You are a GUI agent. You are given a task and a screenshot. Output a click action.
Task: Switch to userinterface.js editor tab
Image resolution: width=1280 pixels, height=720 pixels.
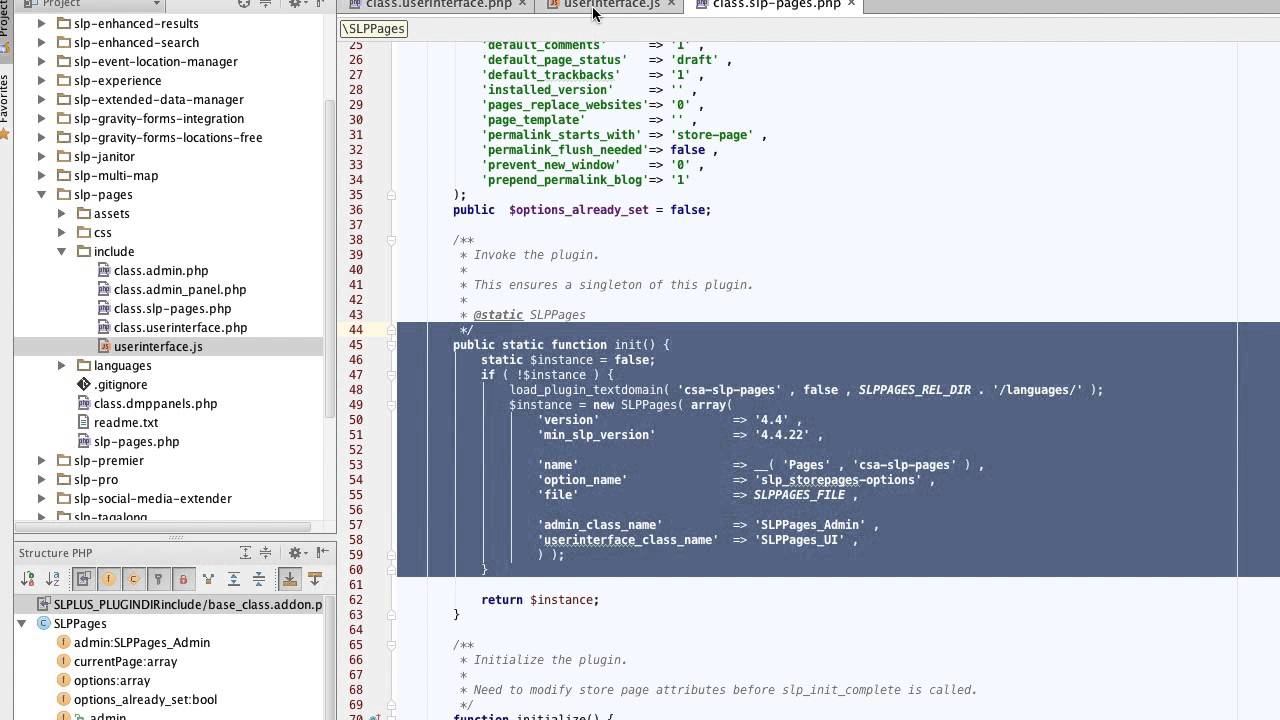pos(611,4)
